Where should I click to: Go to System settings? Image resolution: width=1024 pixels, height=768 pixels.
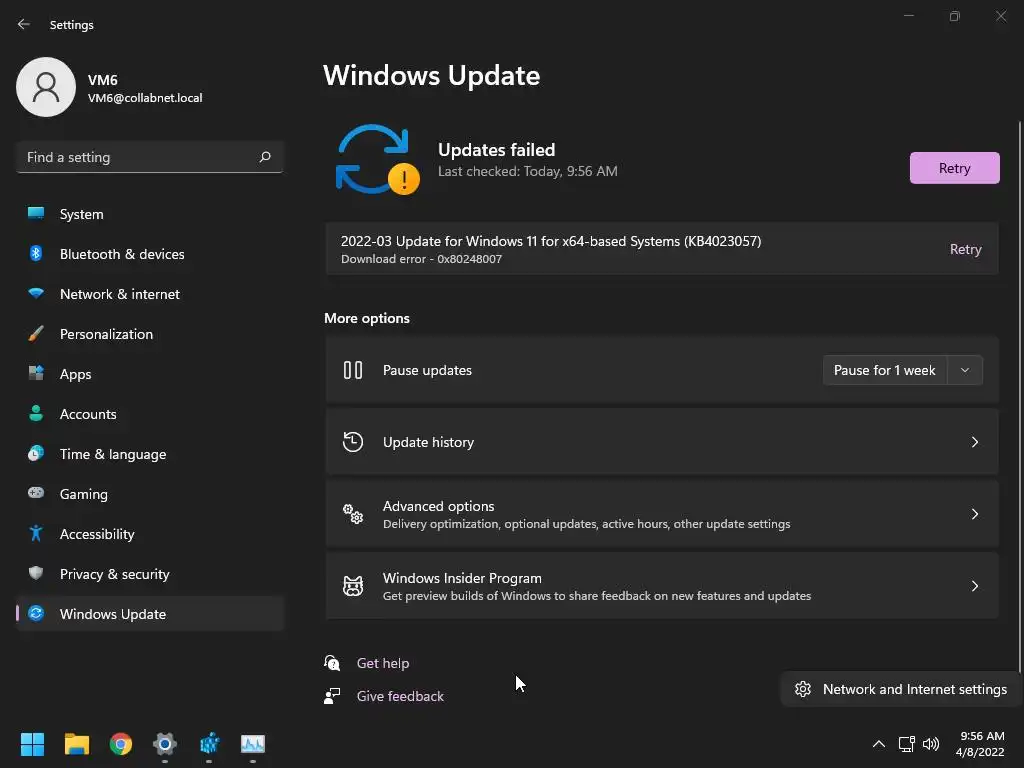(x=150, y=214)
